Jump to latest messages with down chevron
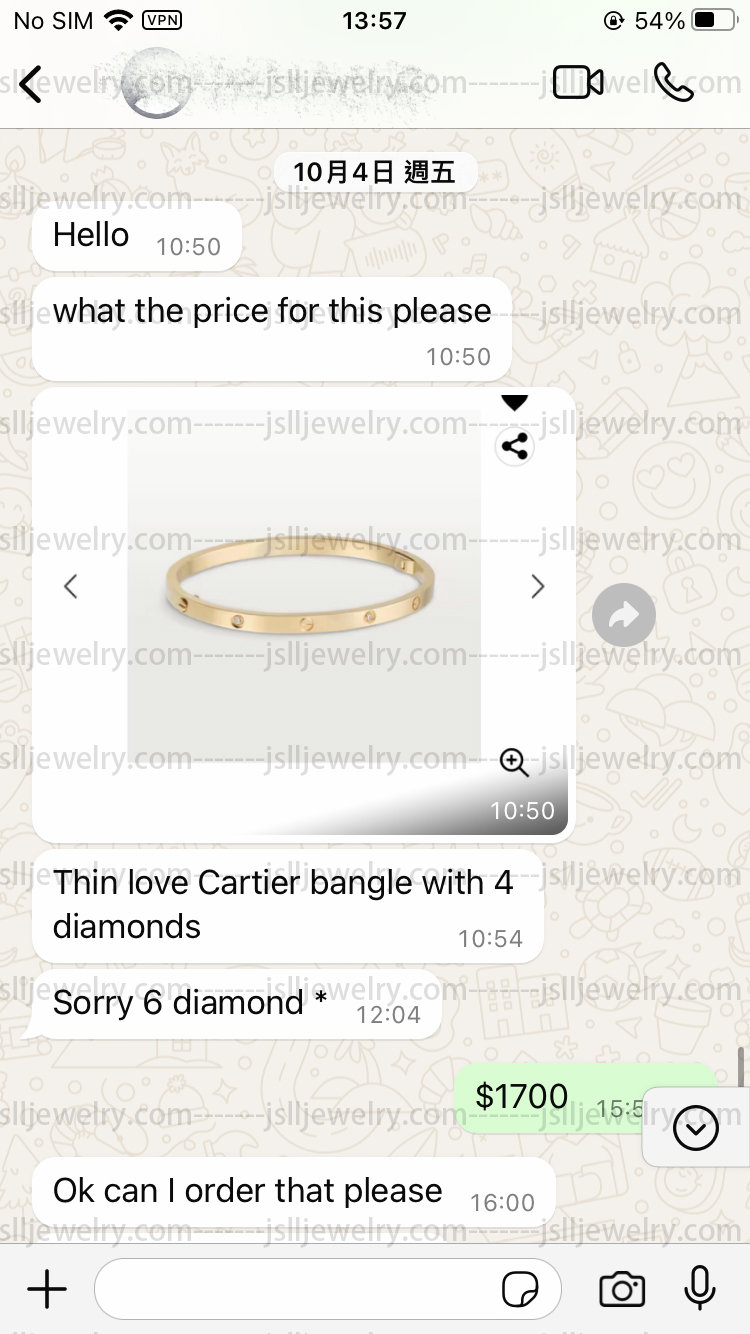Viewport: 750px width, 1334px height. click(696, 1129)
